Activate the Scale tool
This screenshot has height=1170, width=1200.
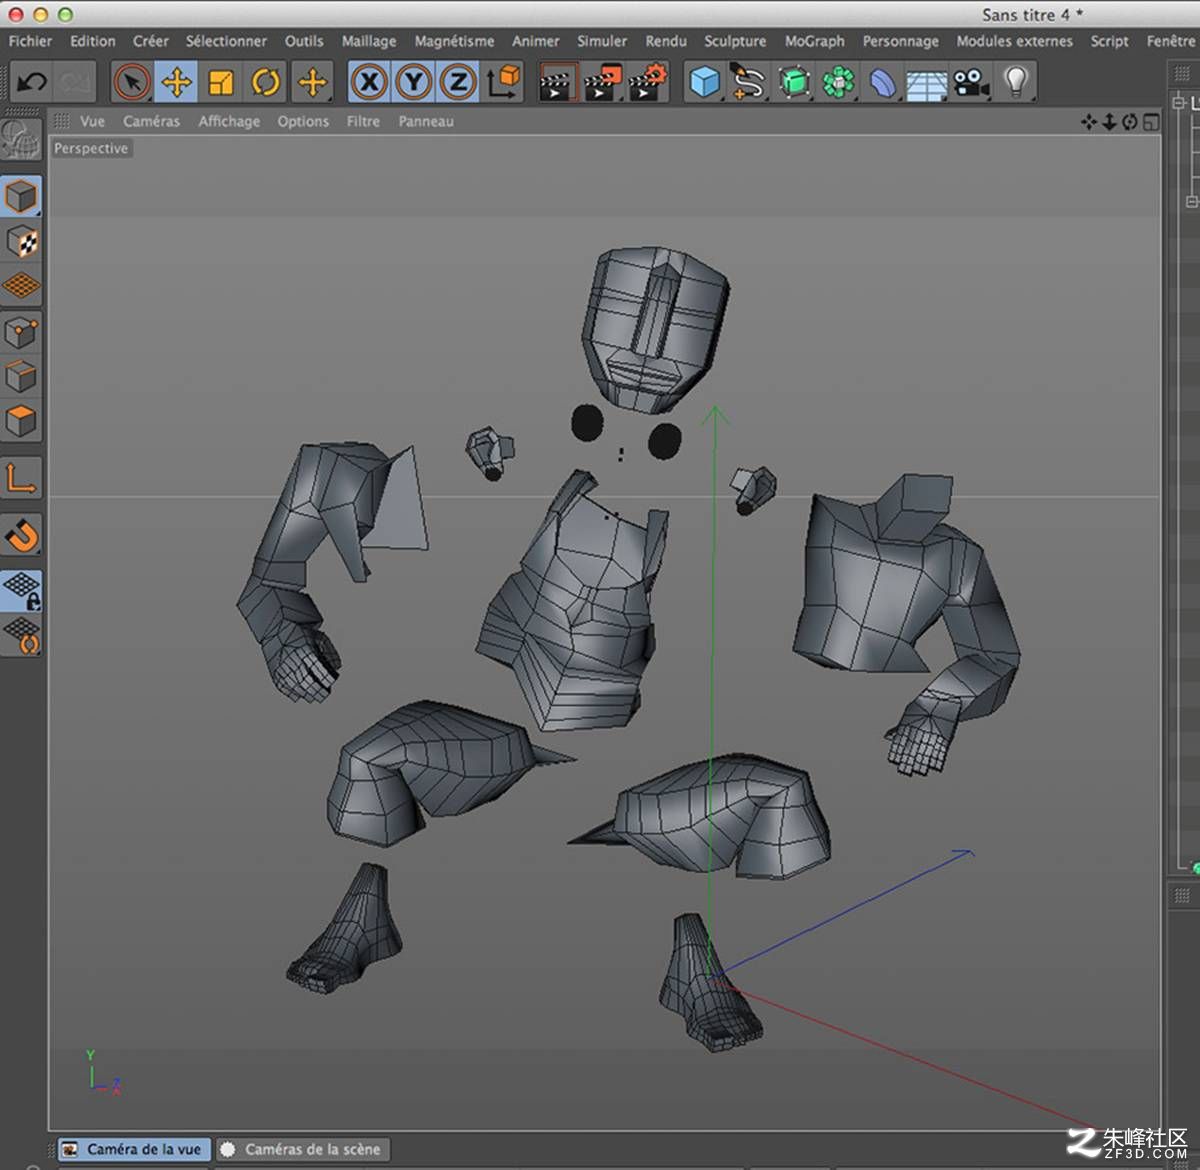pyautogui.click(x=221, y=82)
